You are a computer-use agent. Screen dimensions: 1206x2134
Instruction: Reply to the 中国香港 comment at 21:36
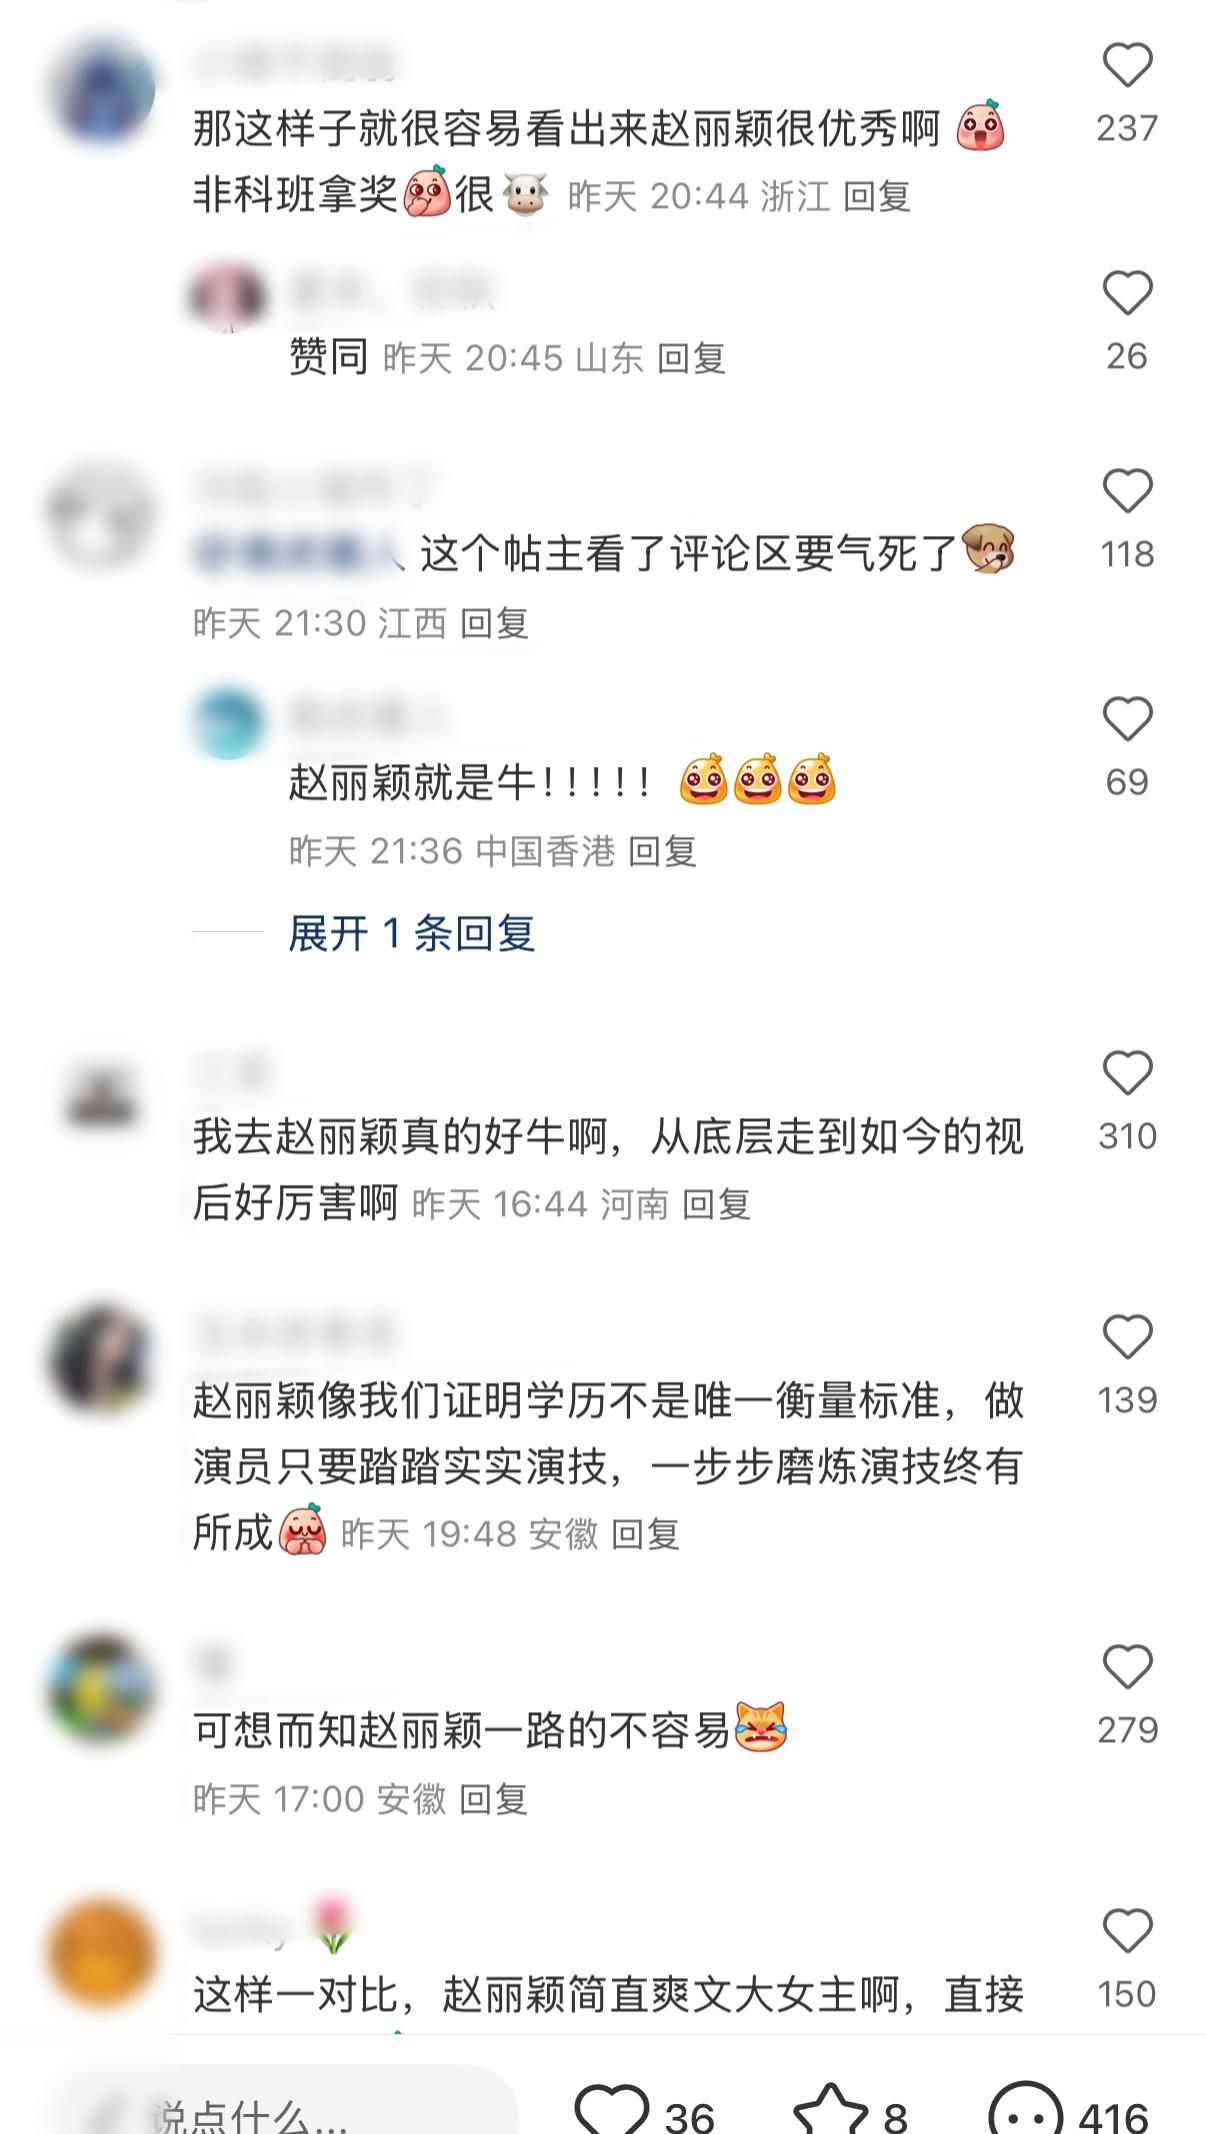click(662, 852)
